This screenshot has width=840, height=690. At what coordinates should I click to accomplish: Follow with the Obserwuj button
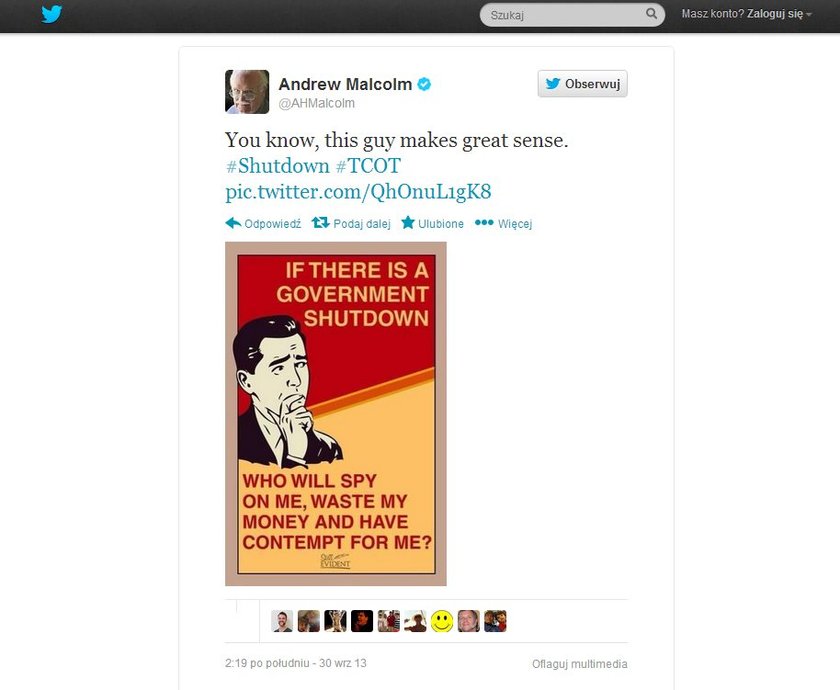point(582,84)
